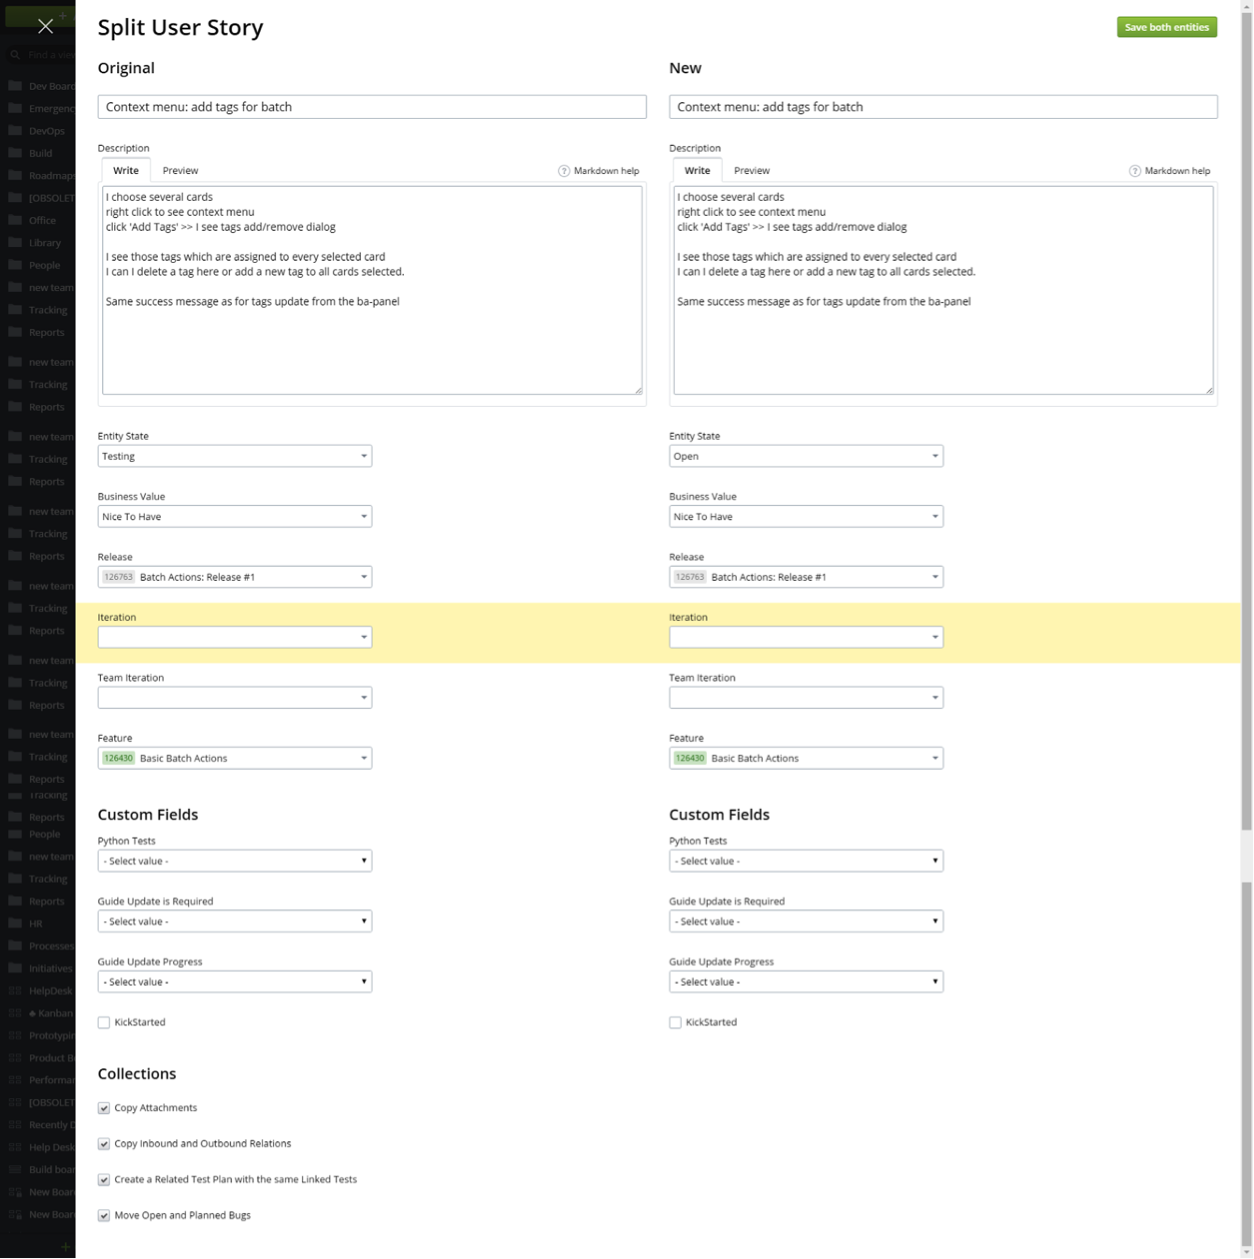Image resolution: width=1254 pixels, height=1259 pixels.
Task: Uncheck Copy Attachments checkbox
Action: point(104,1108)
